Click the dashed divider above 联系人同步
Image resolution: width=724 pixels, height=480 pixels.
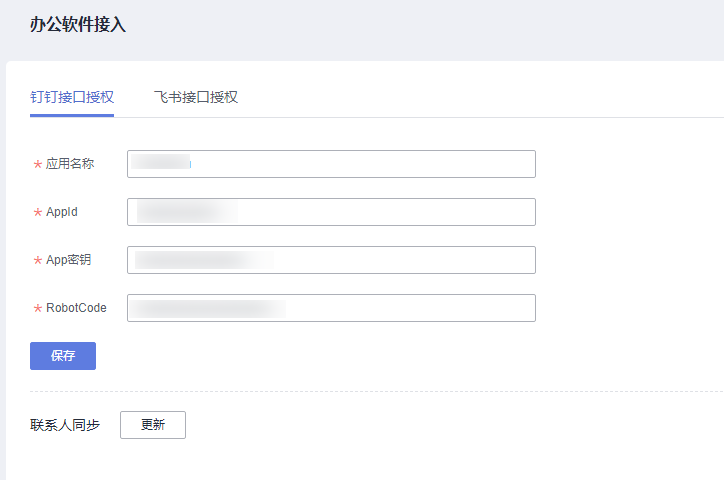tap(377, 391)
